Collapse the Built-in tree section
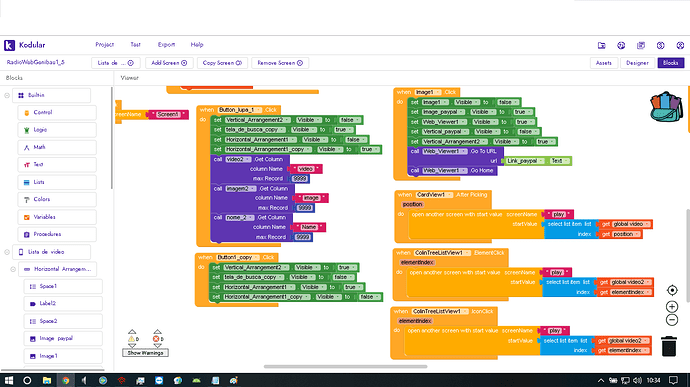 (x=7, y=95)
